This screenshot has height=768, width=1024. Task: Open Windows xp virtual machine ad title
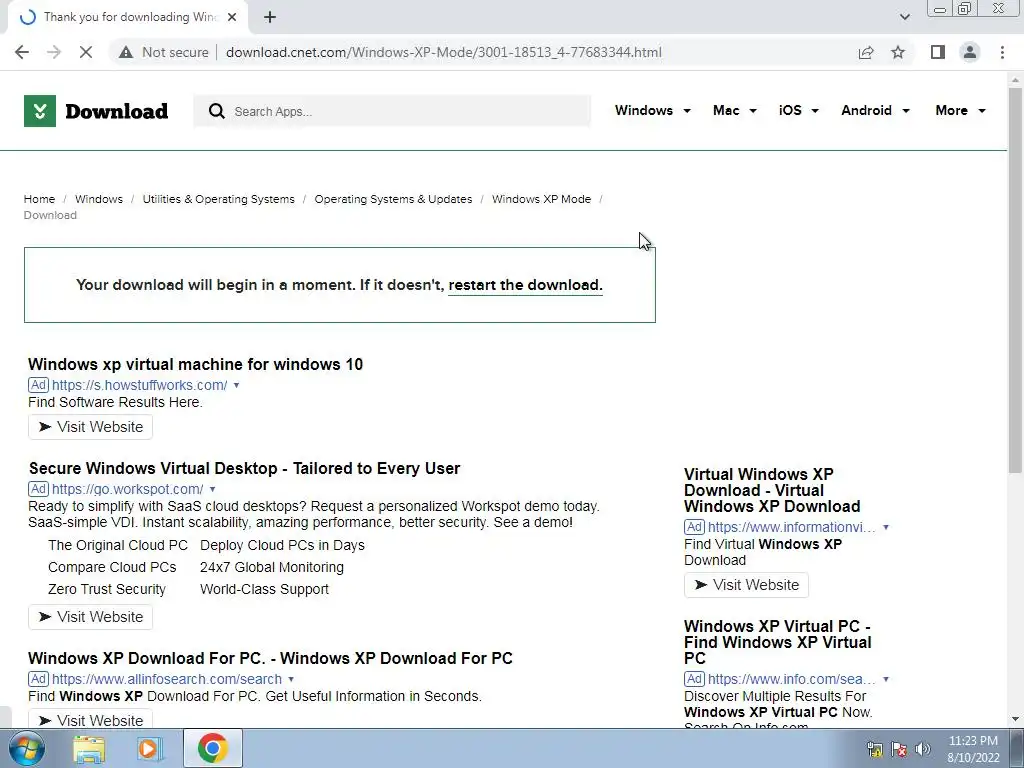click(x=195, y=364)
